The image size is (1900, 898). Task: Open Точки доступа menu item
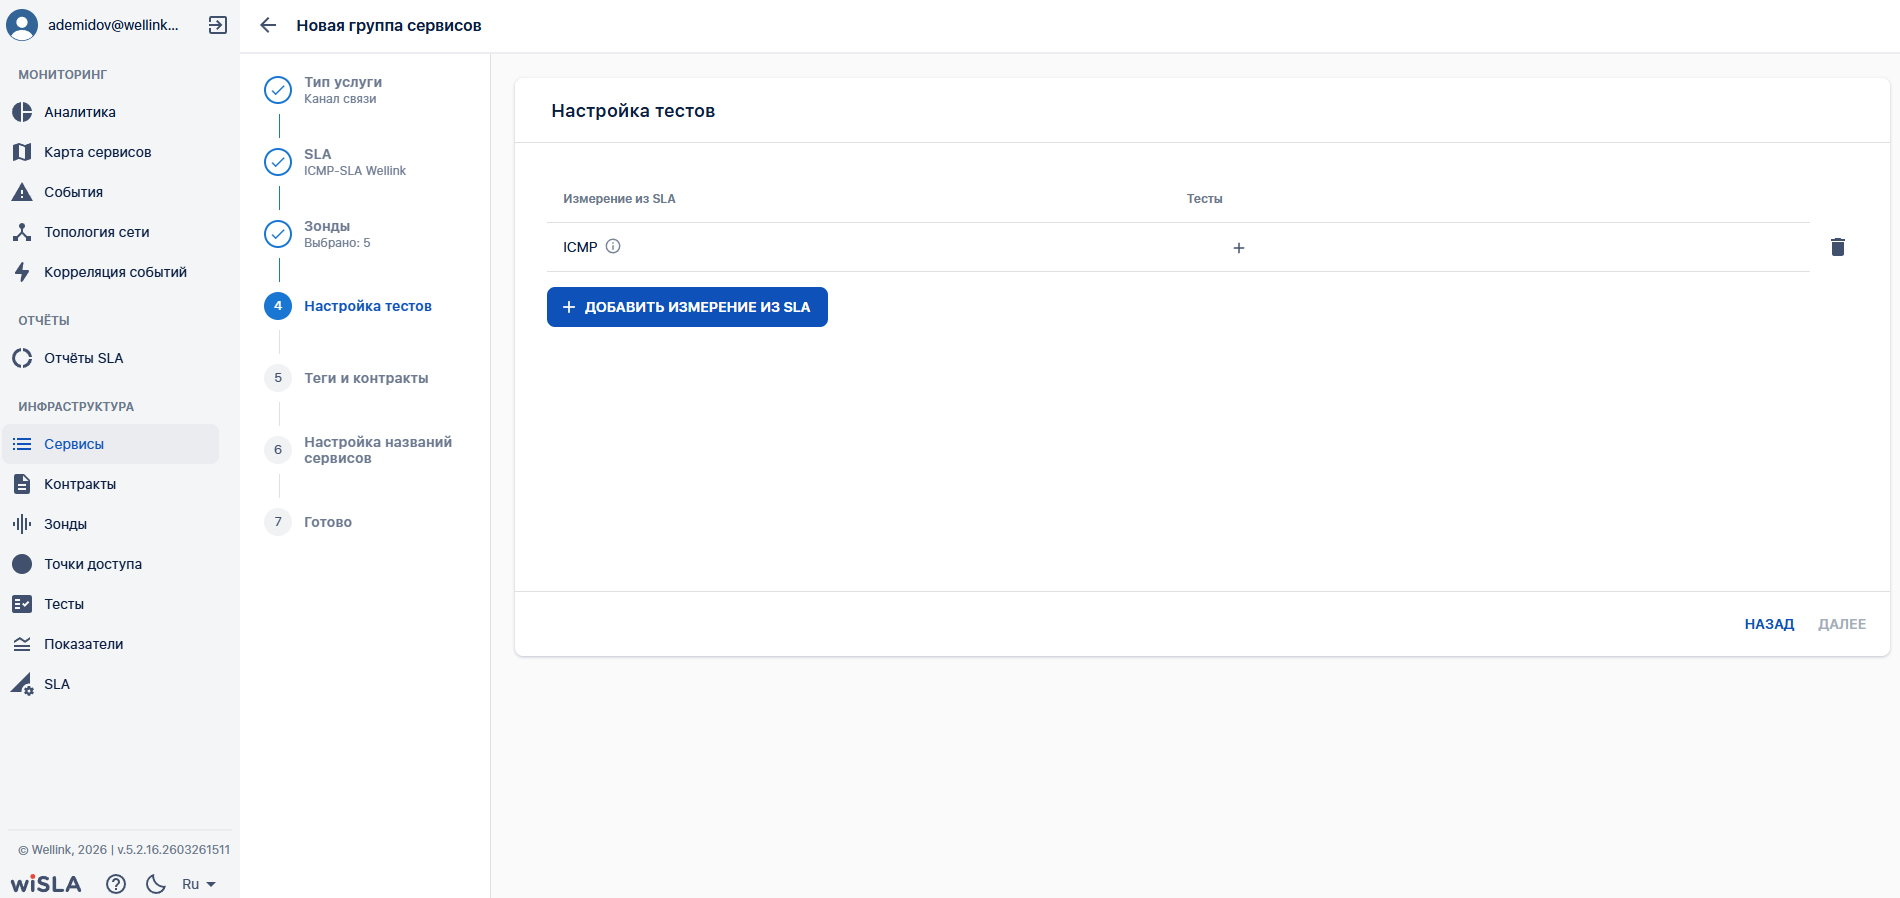click(110, 564)
